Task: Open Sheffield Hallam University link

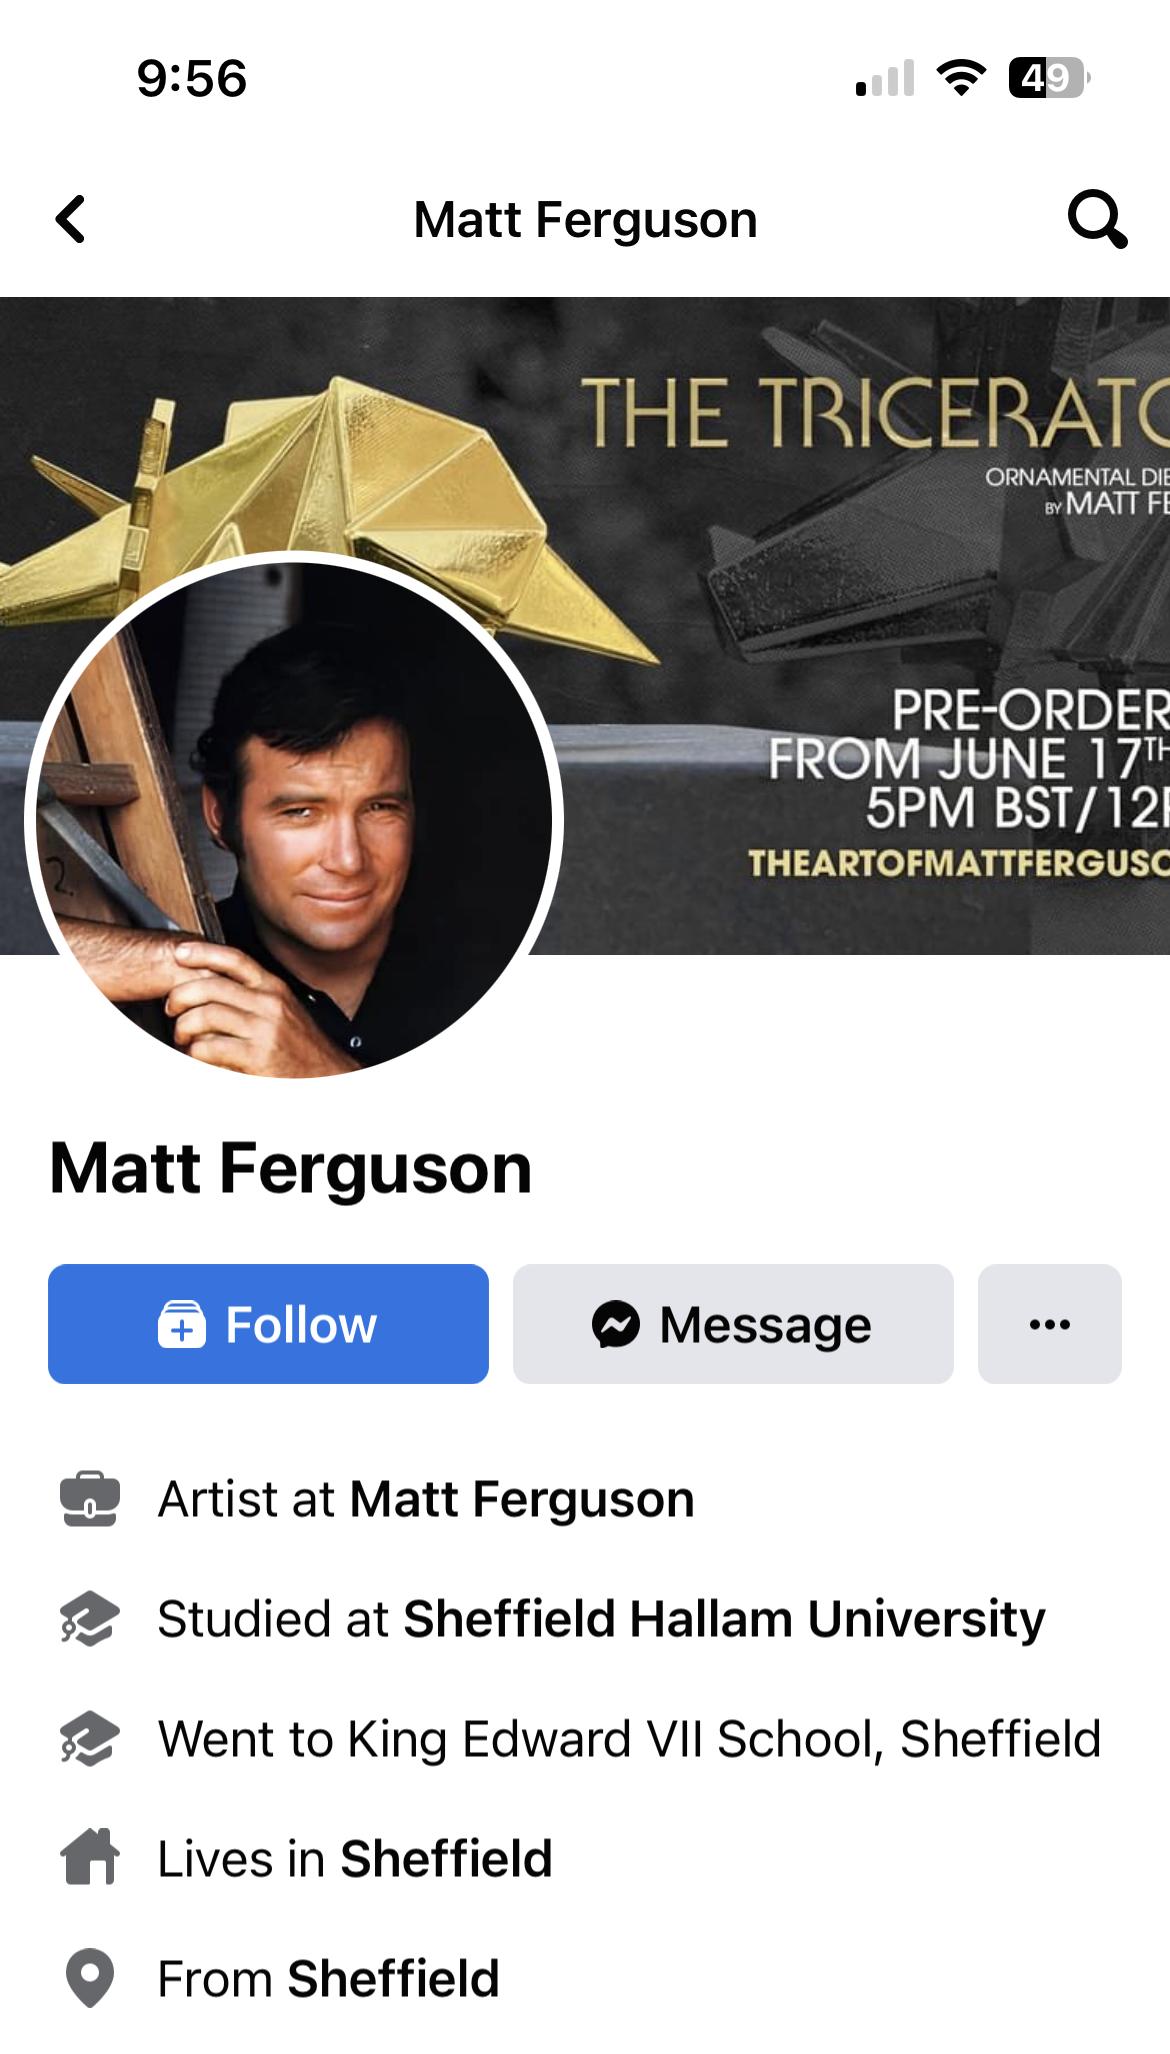Action: pos(724,1618)
